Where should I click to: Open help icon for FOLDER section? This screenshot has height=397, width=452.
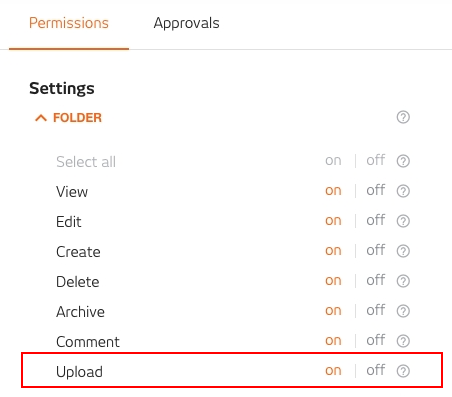tap(403, 117)
